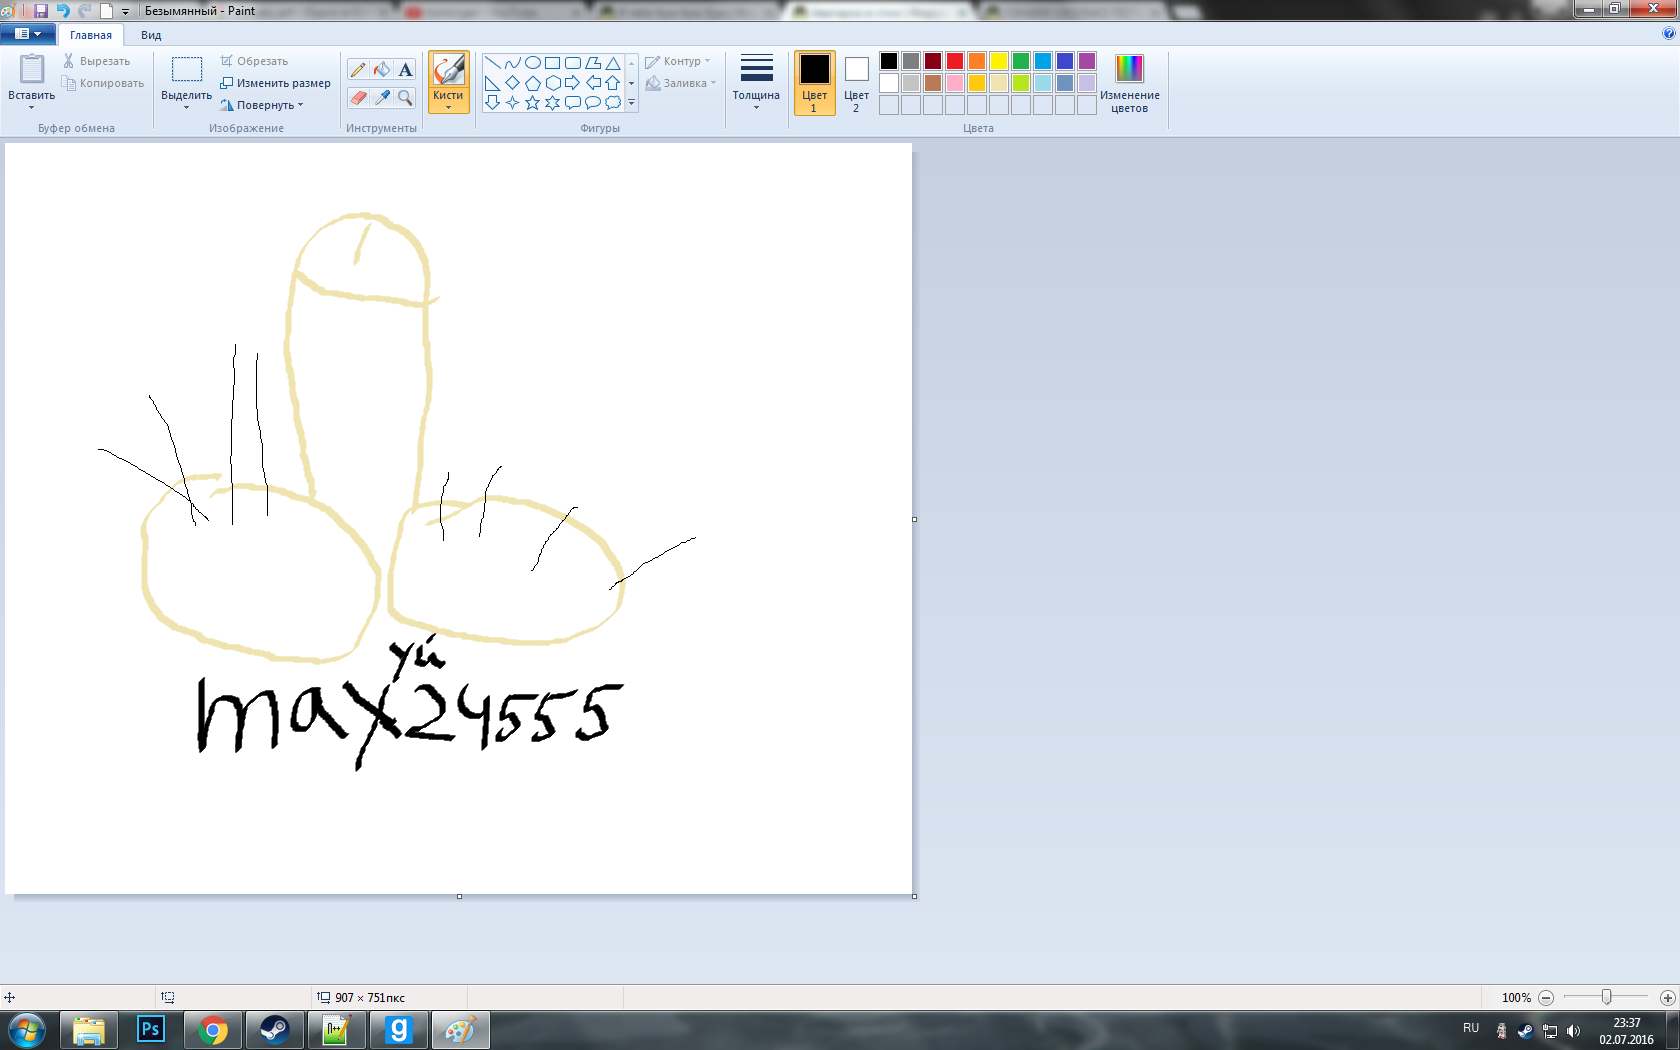Click the Windows Start button
Image resolution: width=1680 pixels, height=1050 pixels.
[27, 1030]
